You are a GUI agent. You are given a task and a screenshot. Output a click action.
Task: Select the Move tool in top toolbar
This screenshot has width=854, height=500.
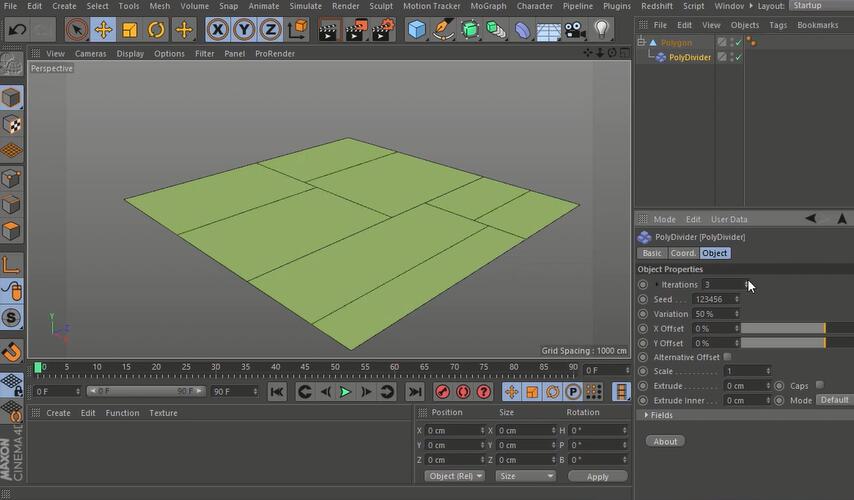(x=103, y=29)
